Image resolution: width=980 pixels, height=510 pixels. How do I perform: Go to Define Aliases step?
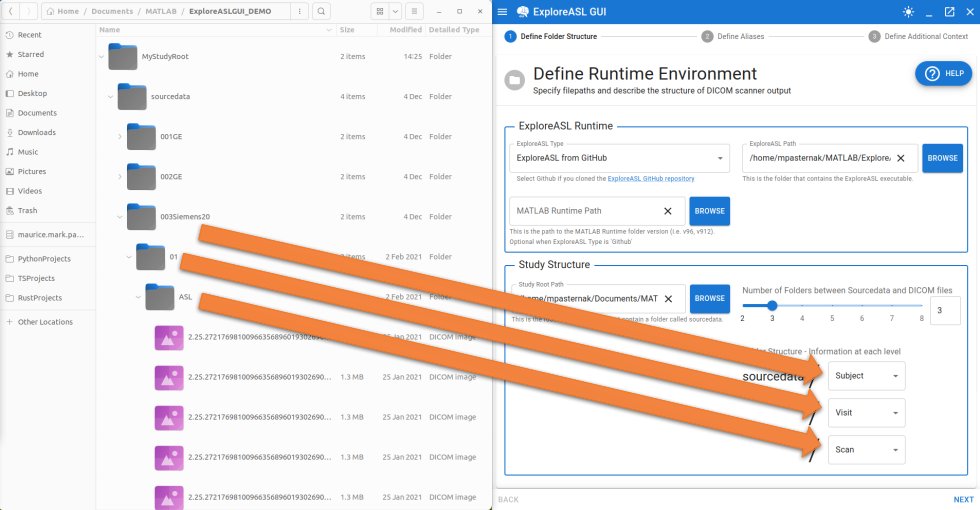732,36
